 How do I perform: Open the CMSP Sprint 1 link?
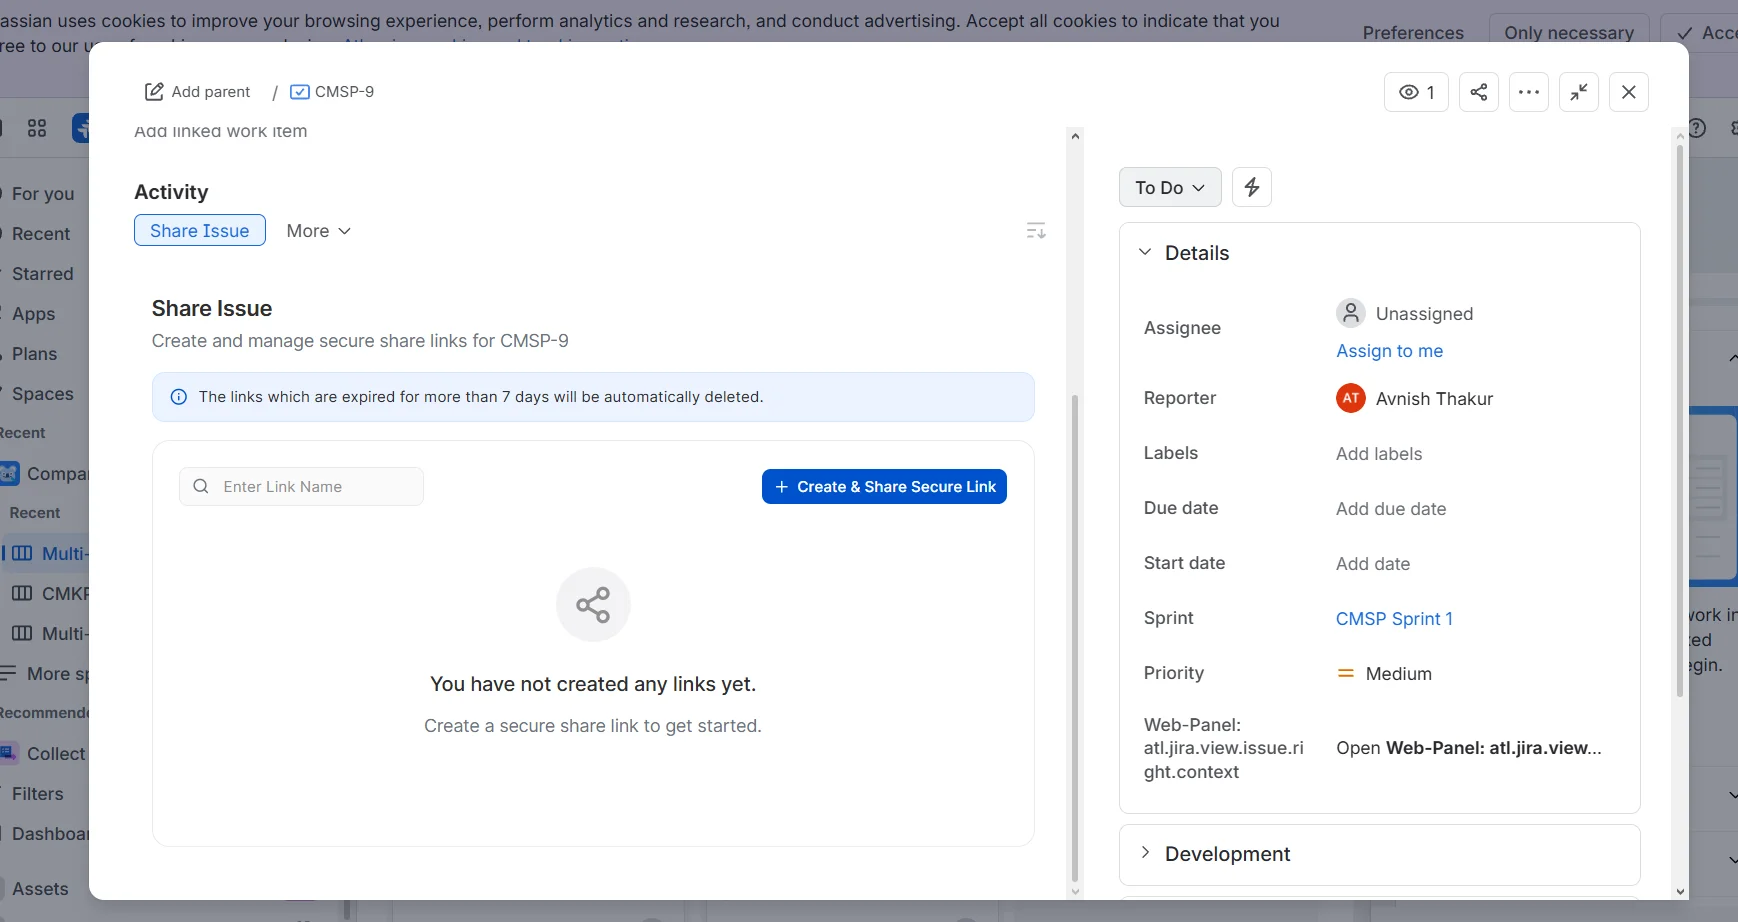(x=1394, y=619)
